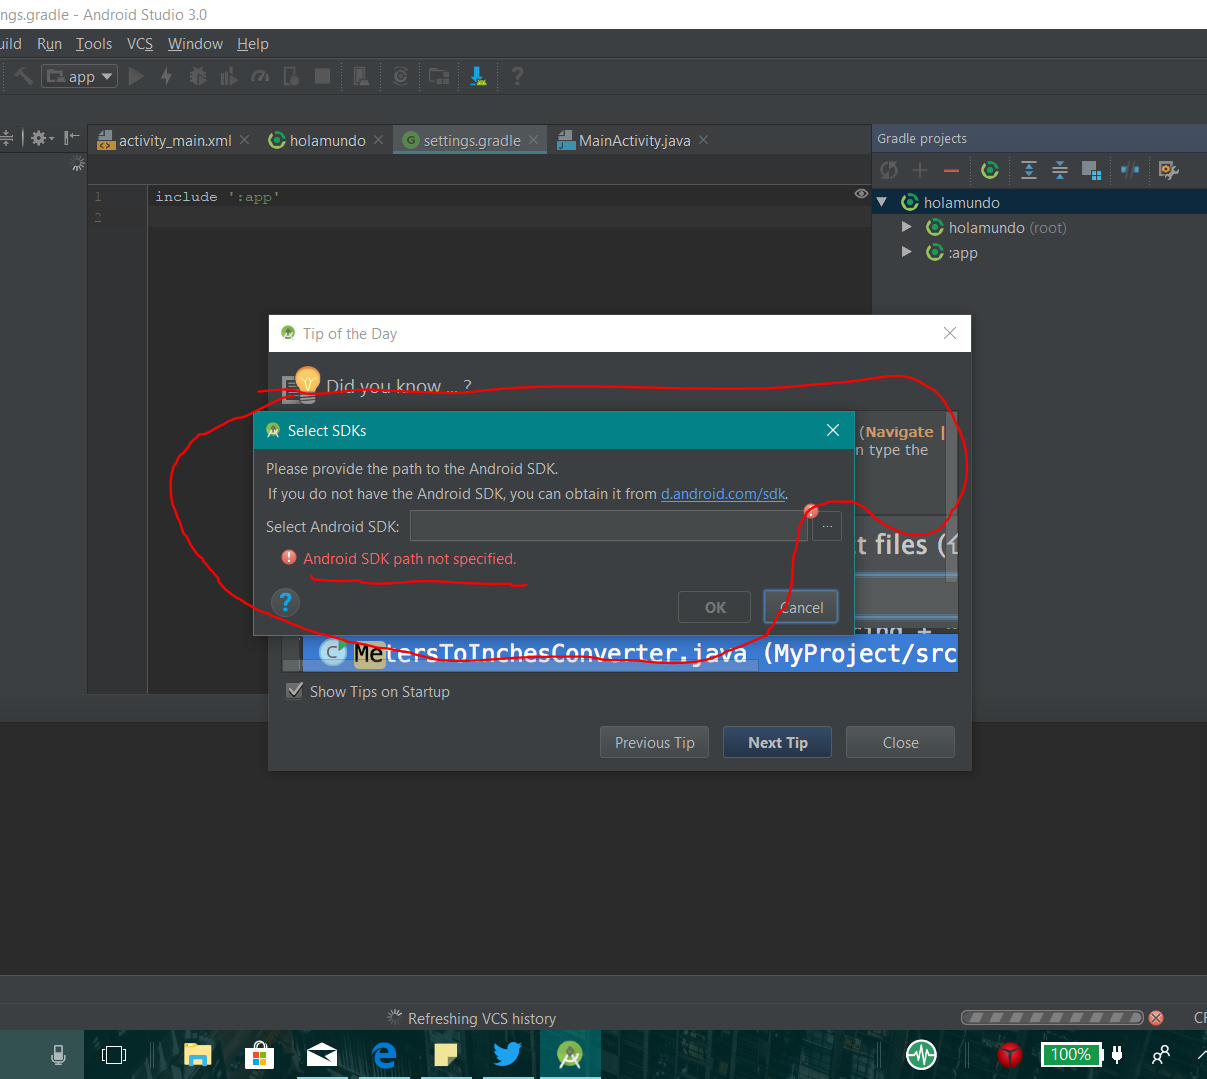Expand the :app Gradle node
Viewport: 1207px width, 1079px height.
pos(906,252)
